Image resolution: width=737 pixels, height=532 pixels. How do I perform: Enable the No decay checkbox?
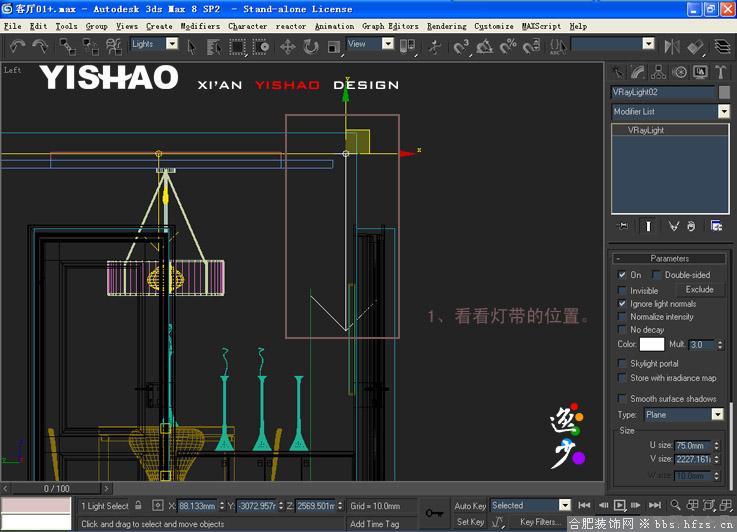[622, 329]
